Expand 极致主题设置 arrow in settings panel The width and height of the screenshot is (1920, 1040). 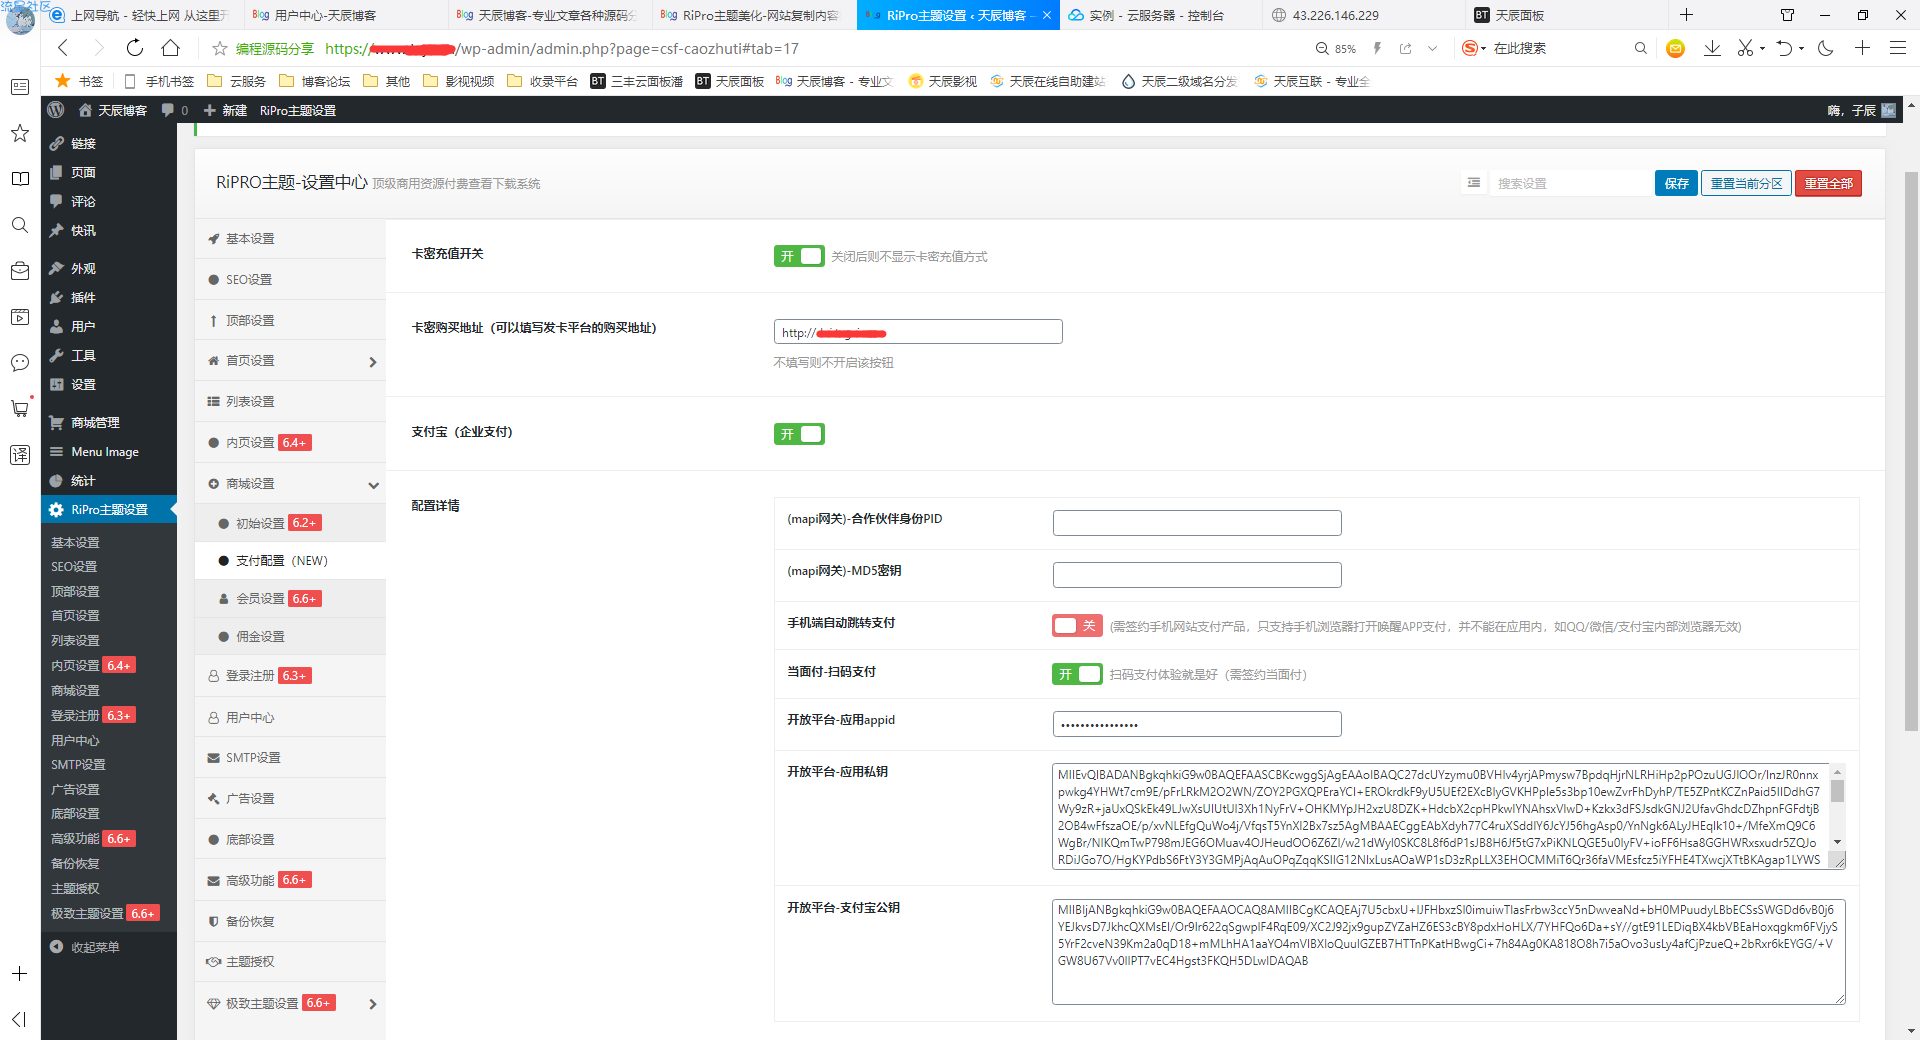pos(373,1004)
